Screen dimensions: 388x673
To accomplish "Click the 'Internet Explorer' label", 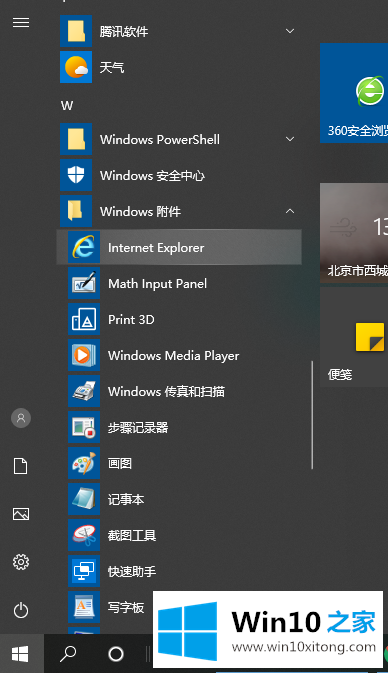I will 156,248.
